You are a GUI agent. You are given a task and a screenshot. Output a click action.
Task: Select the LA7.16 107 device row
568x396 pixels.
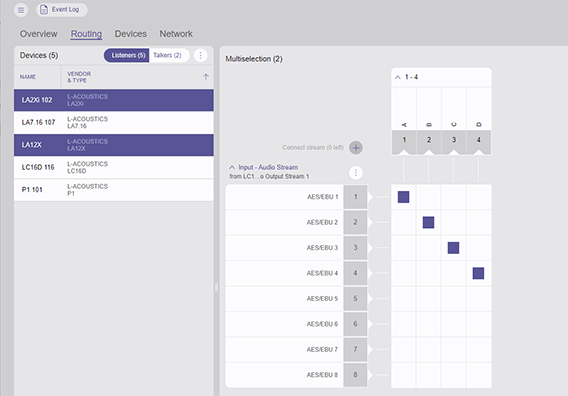click(x=114, y=122)
